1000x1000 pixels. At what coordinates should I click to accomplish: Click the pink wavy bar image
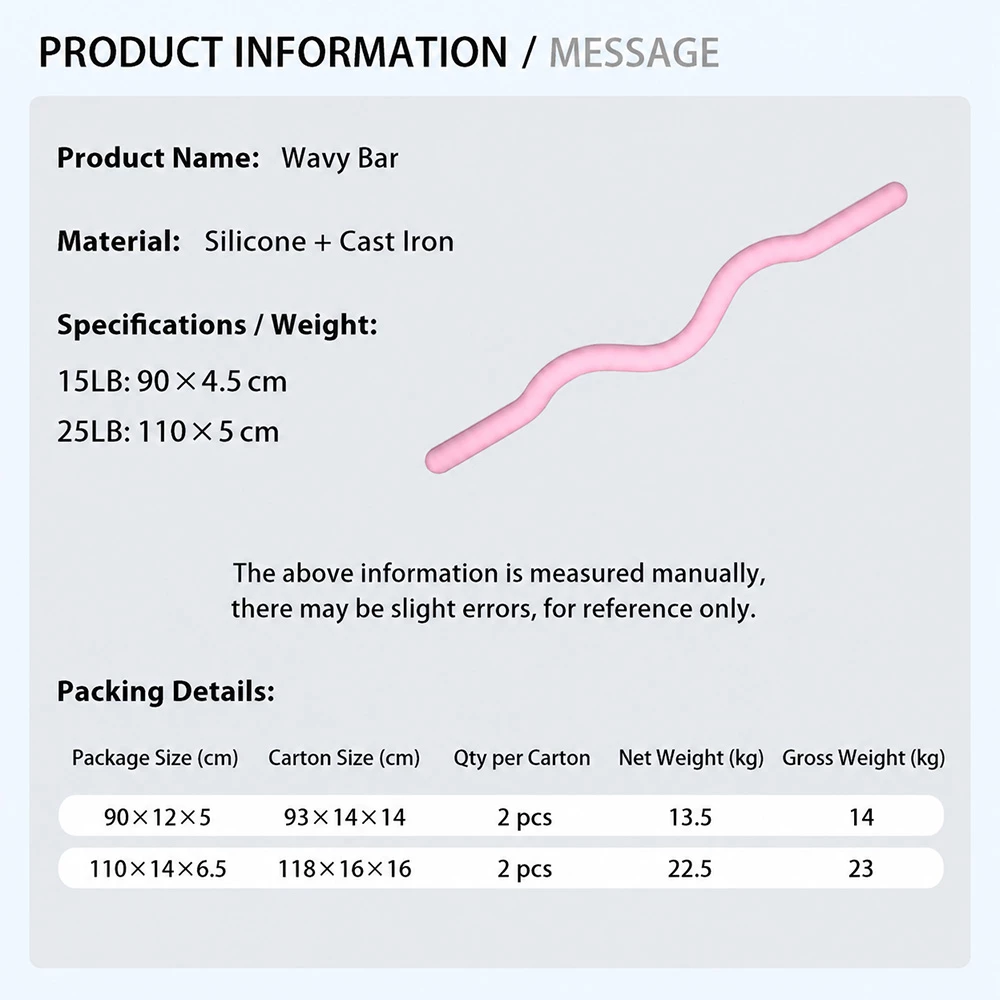(666, 327)
